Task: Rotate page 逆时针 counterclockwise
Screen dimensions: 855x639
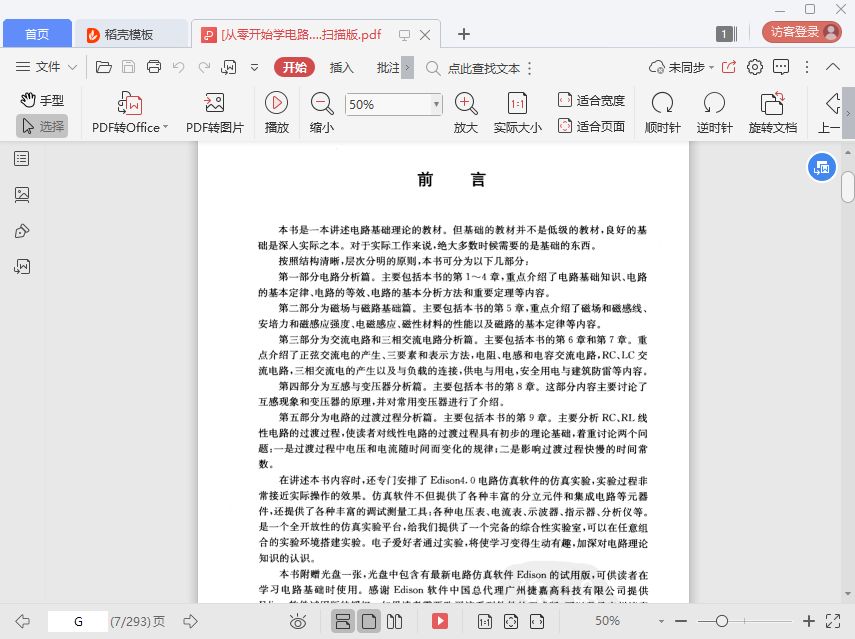Action: tap(714, 112)
